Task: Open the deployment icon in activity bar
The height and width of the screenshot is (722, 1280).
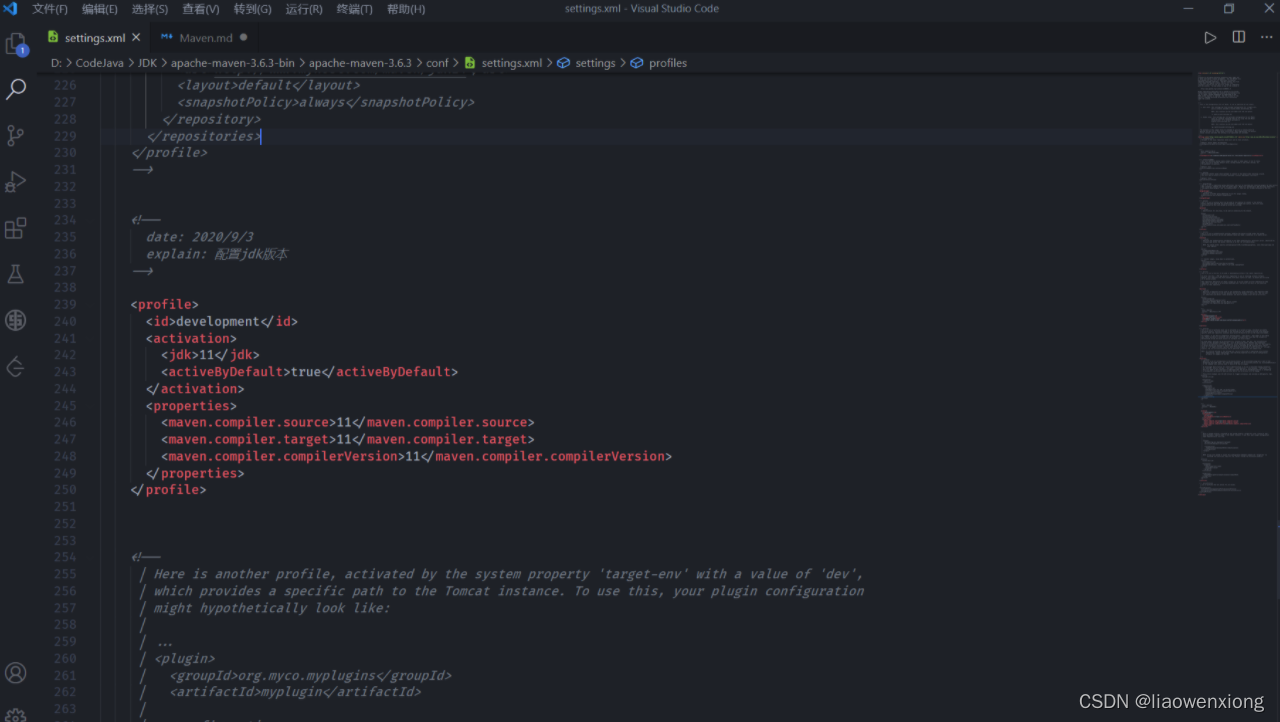Action: coord(16,367)
